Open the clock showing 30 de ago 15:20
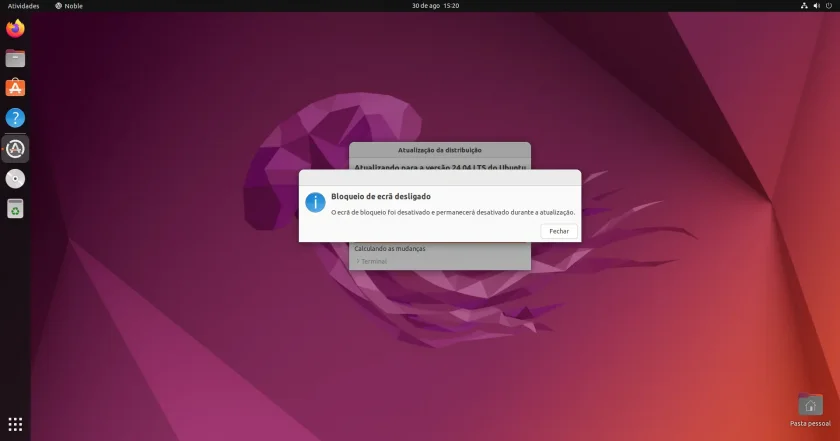 tap(435, 6)
